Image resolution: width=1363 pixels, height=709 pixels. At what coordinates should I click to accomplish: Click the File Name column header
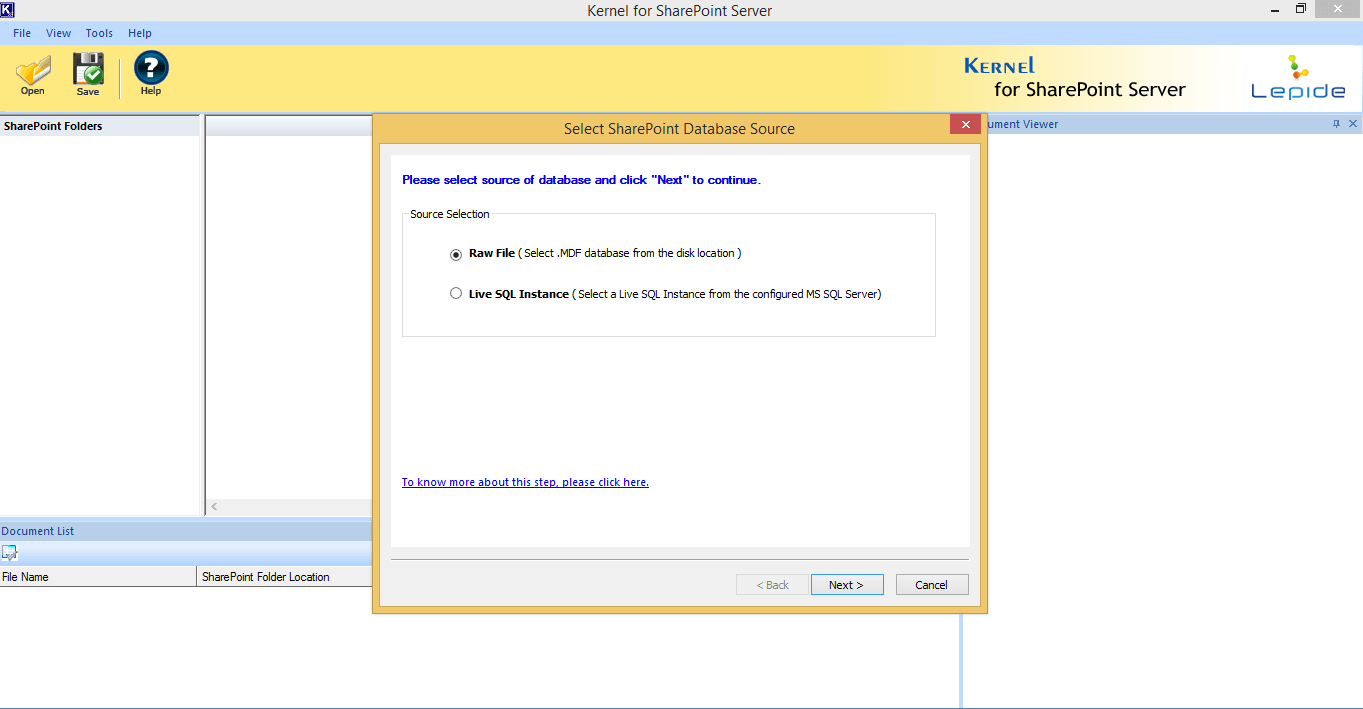(x=98, y=577)
